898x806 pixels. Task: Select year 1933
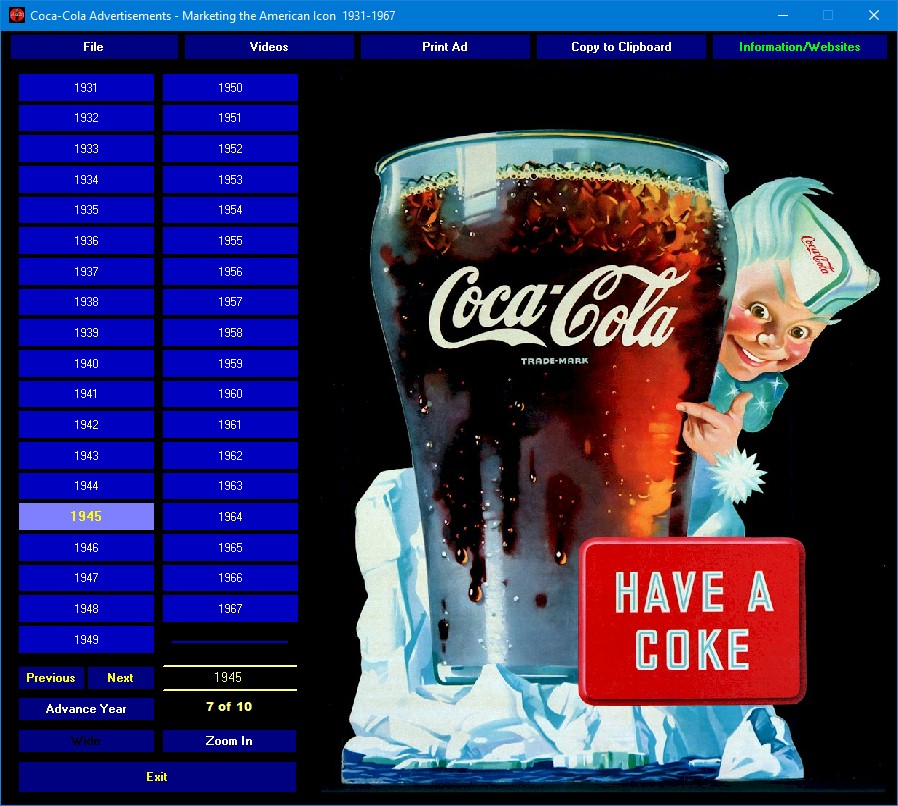click(86, 149)
